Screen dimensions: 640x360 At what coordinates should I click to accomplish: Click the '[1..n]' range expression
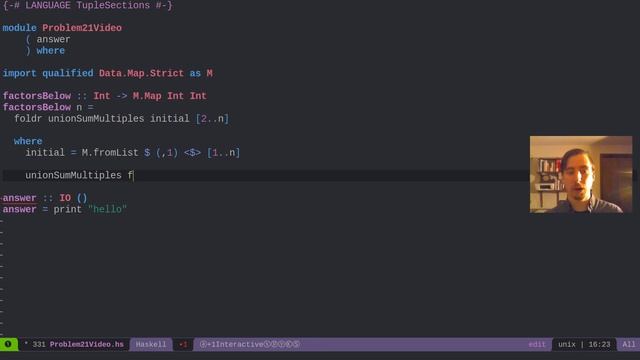point(224,153)
